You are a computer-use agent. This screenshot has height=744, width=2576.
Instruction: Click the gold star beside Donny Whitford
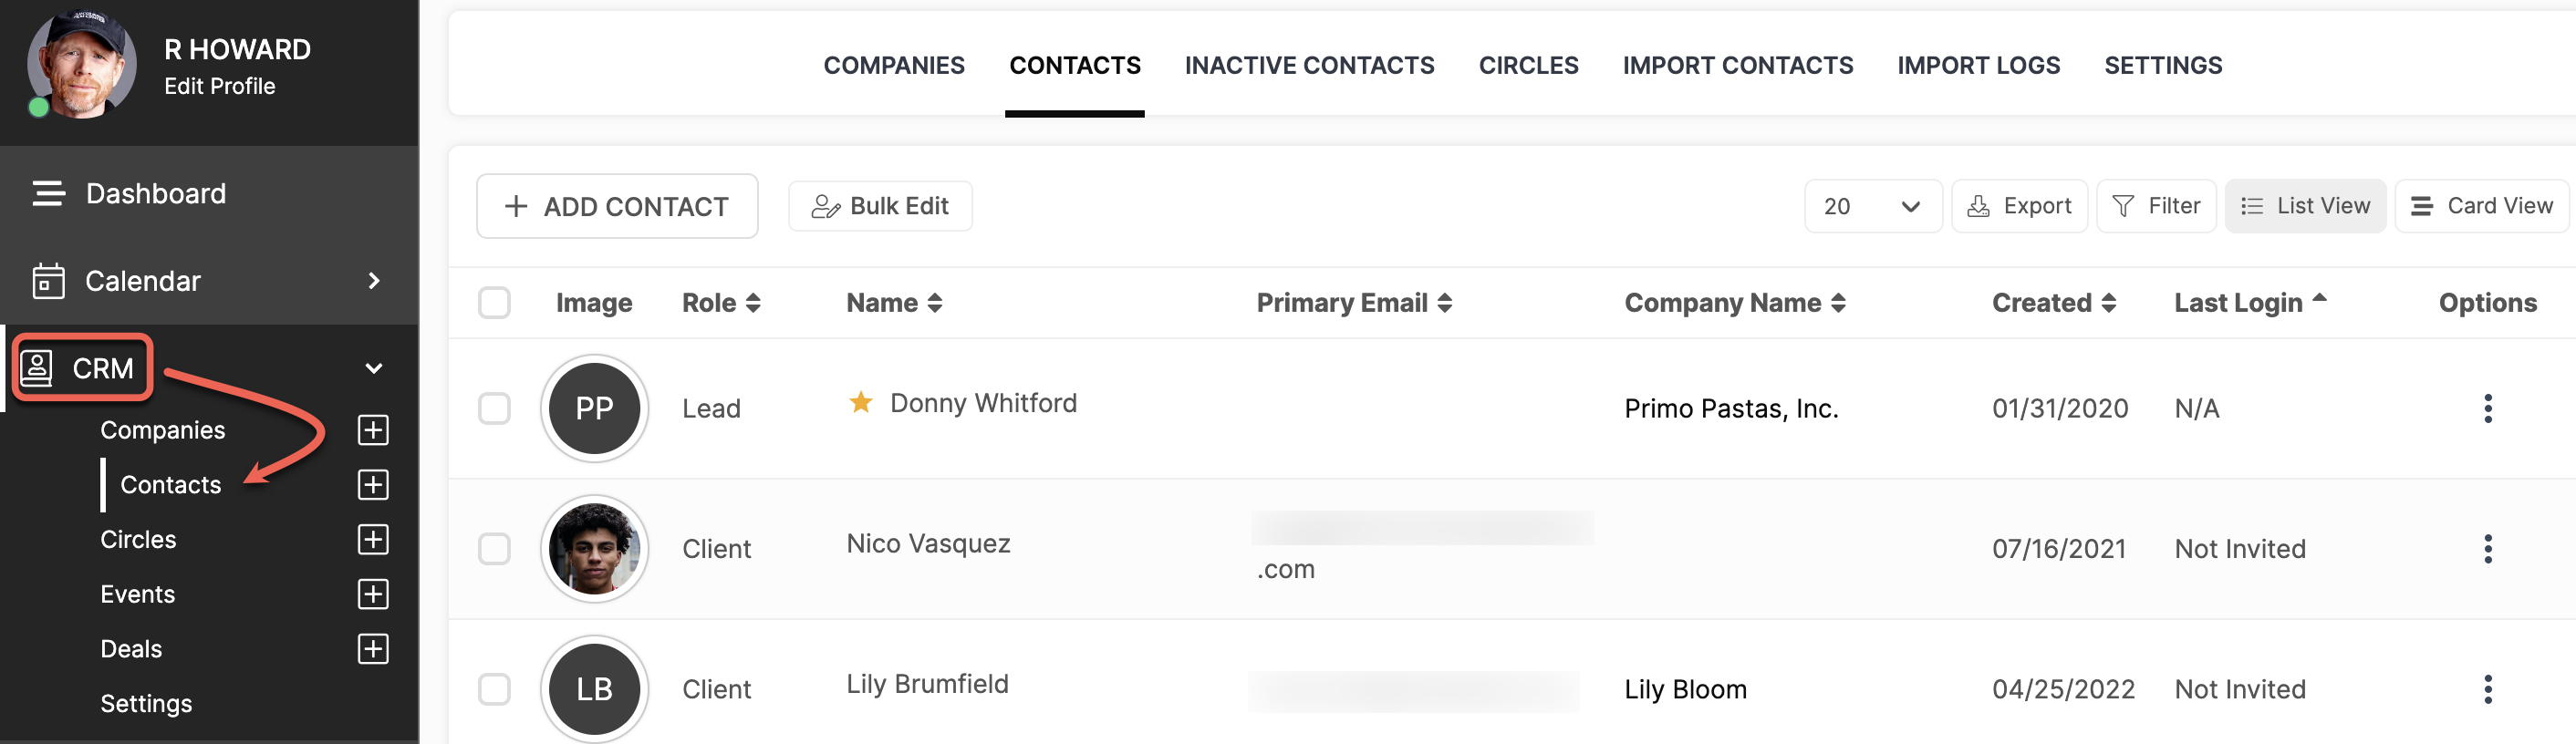point(860,402)
